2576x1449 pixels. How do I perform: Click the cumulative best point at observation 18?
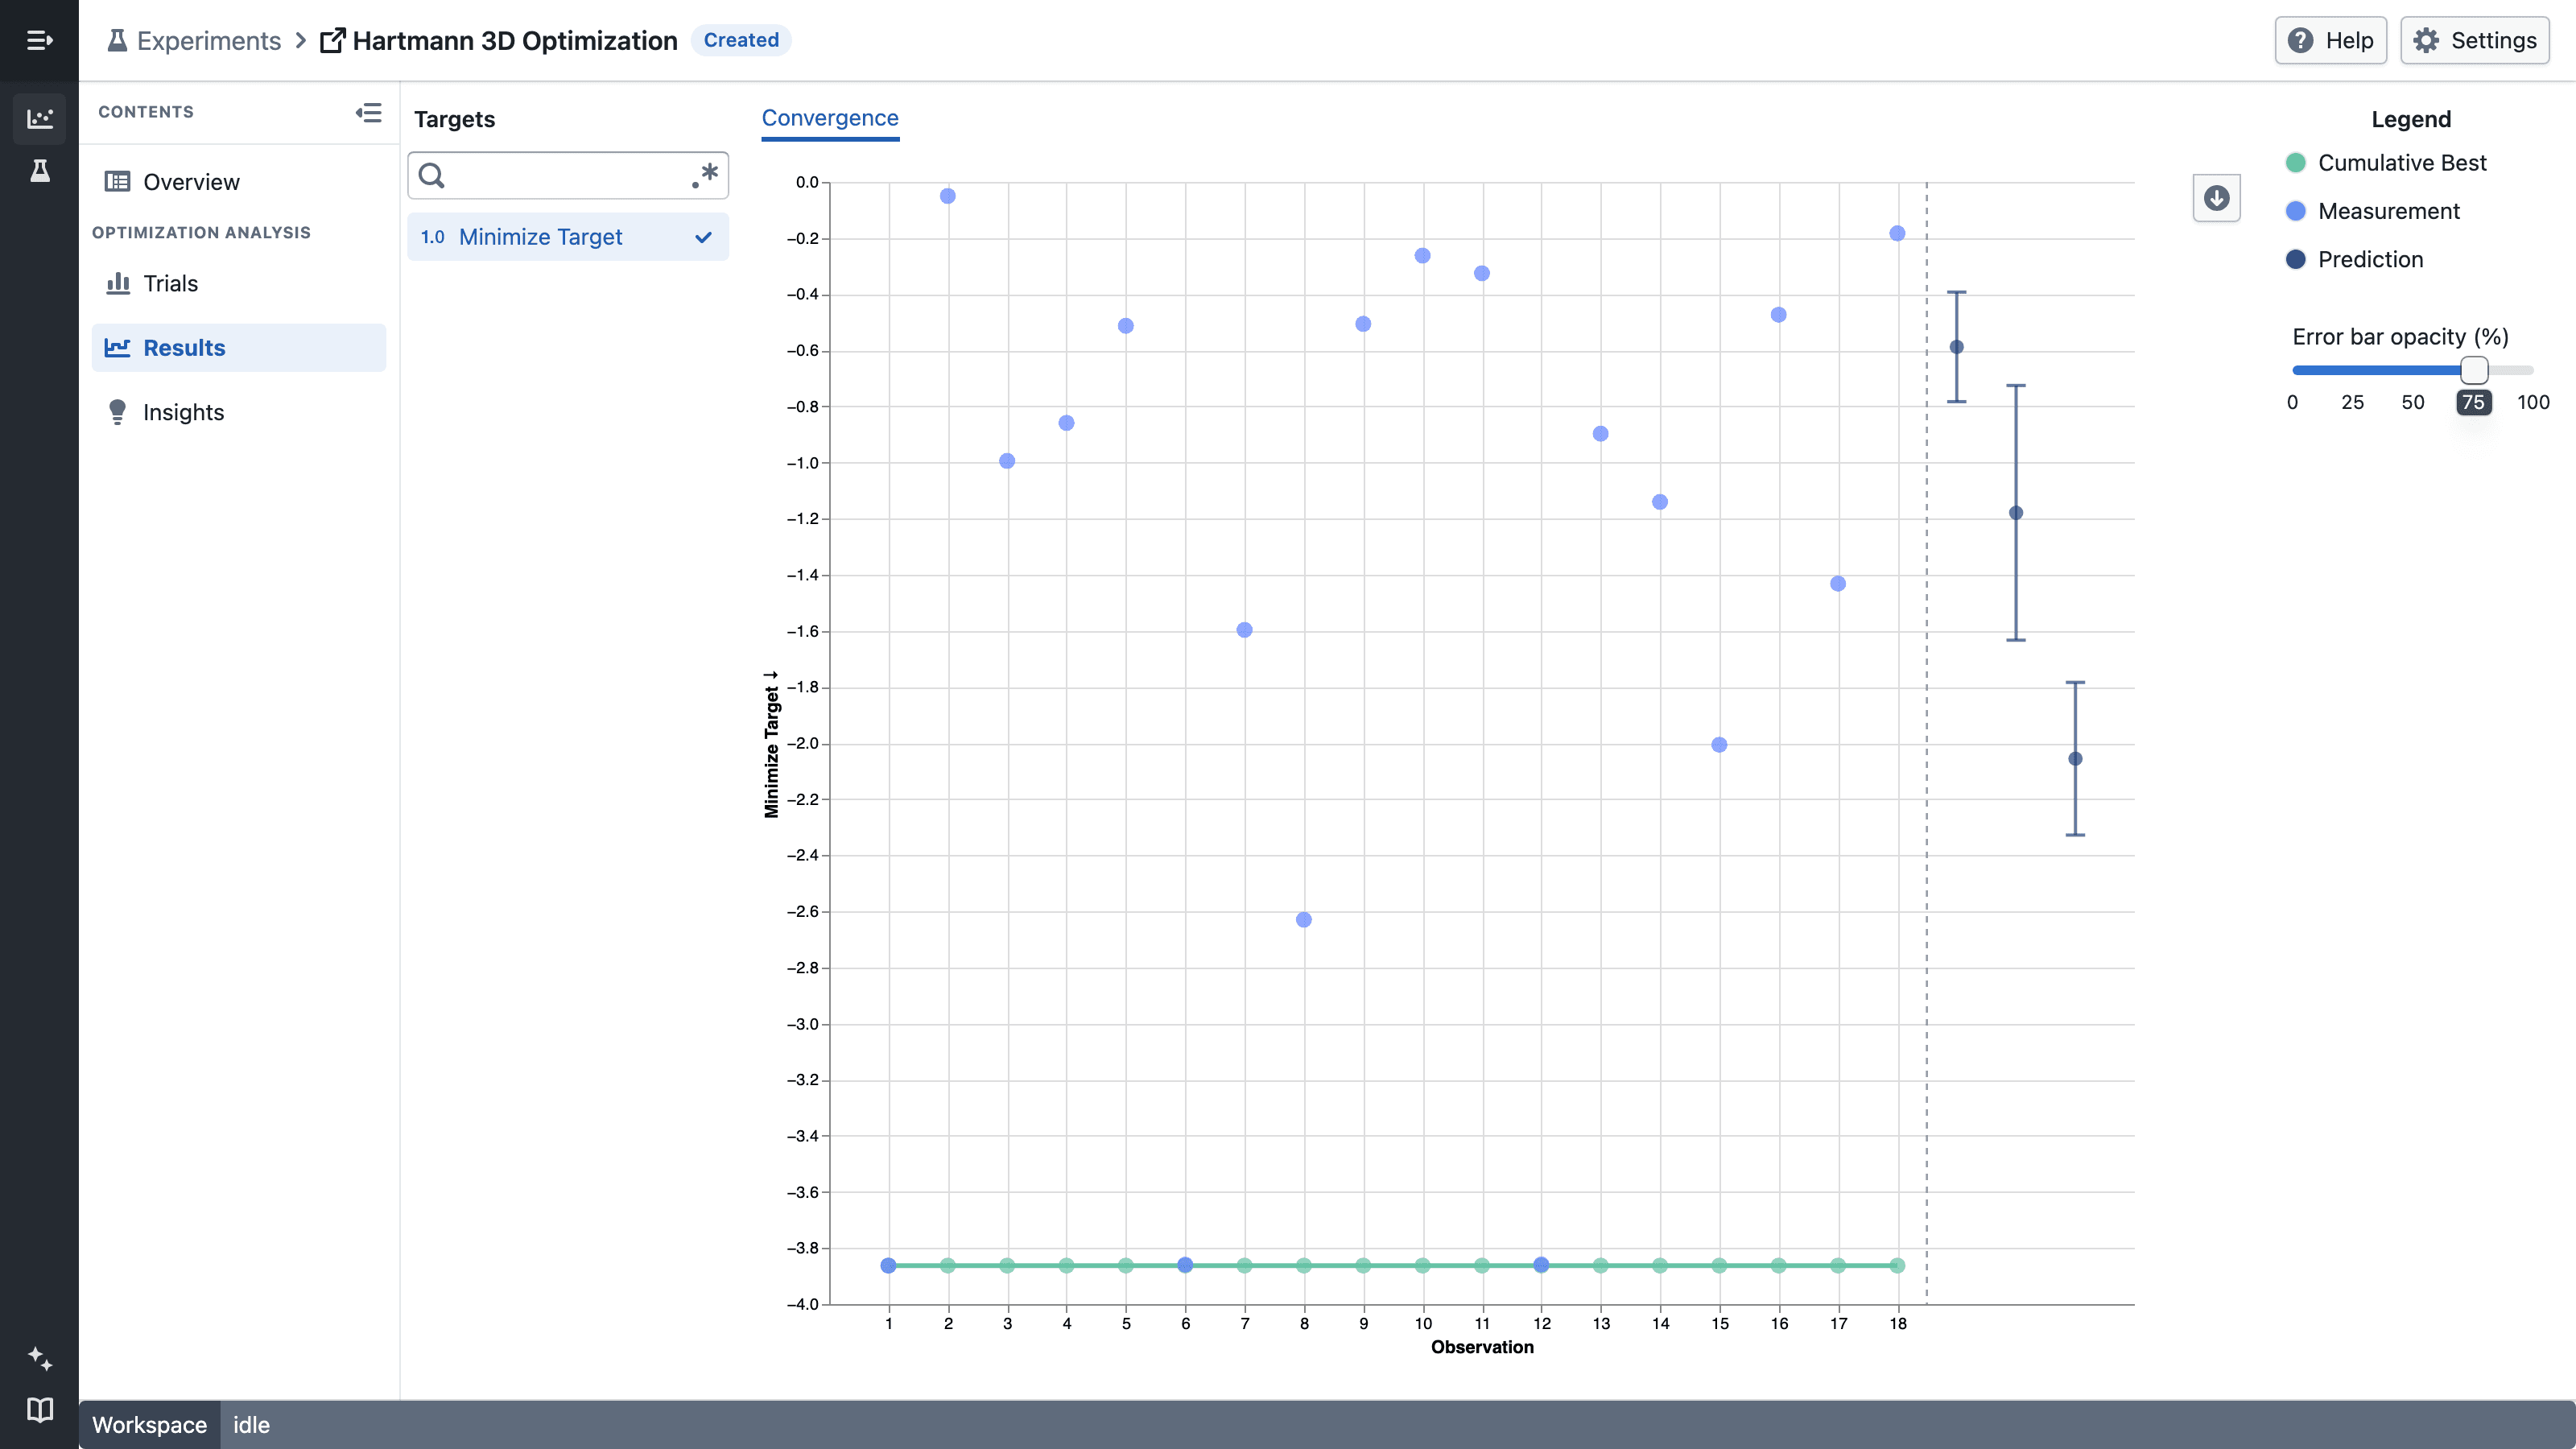[1897, 1266]
